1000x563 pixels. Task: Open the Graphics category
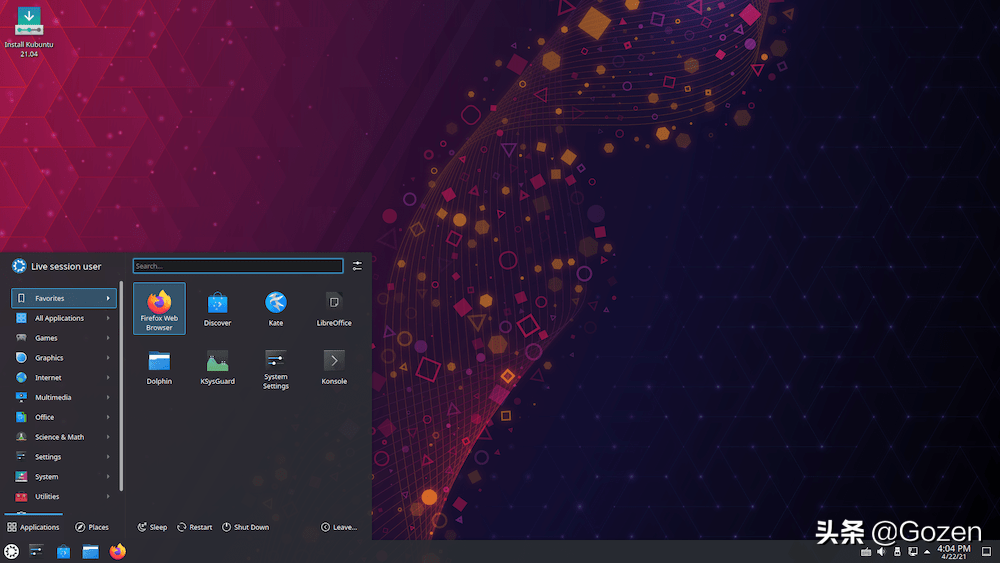[x=64, y=358]
